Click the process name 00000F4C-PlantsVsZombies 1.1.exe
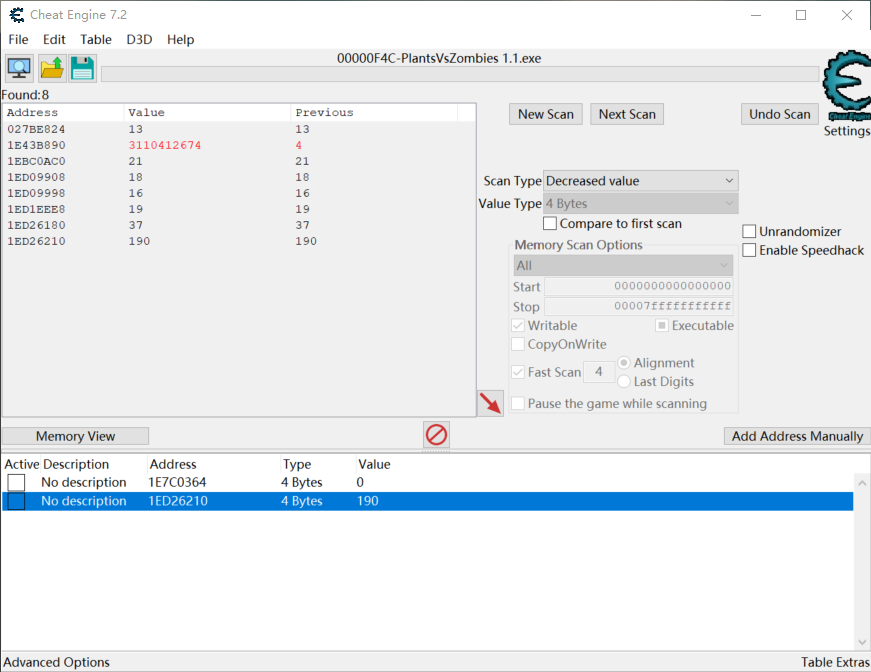This screenshot has width=871, height=672. tap(439, 58)
